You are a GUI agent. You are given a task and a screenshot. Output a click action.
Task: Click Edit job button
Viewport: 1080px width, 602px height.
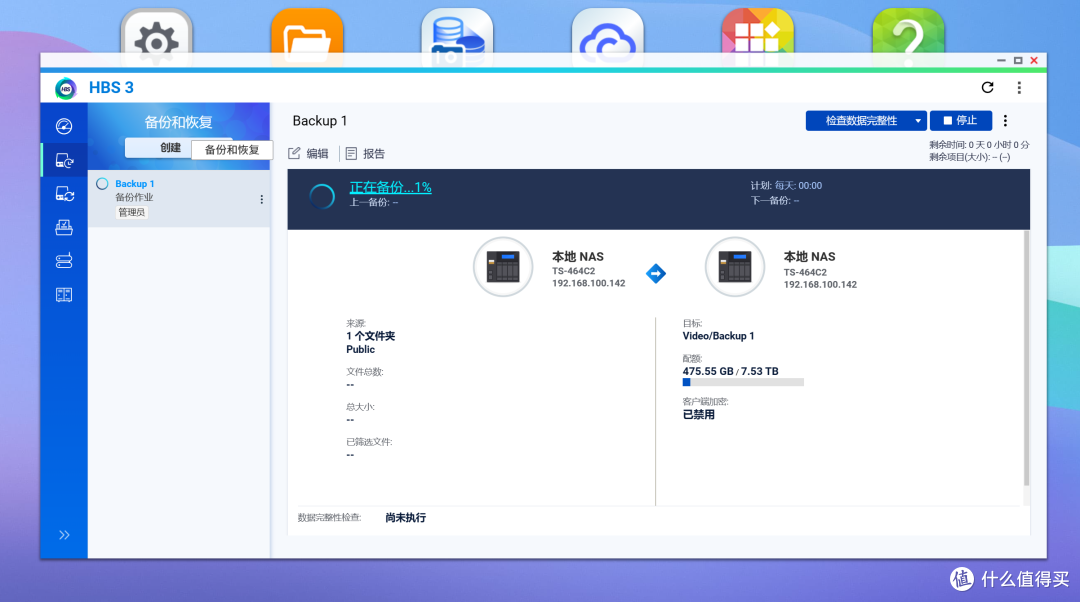point(309,154)
